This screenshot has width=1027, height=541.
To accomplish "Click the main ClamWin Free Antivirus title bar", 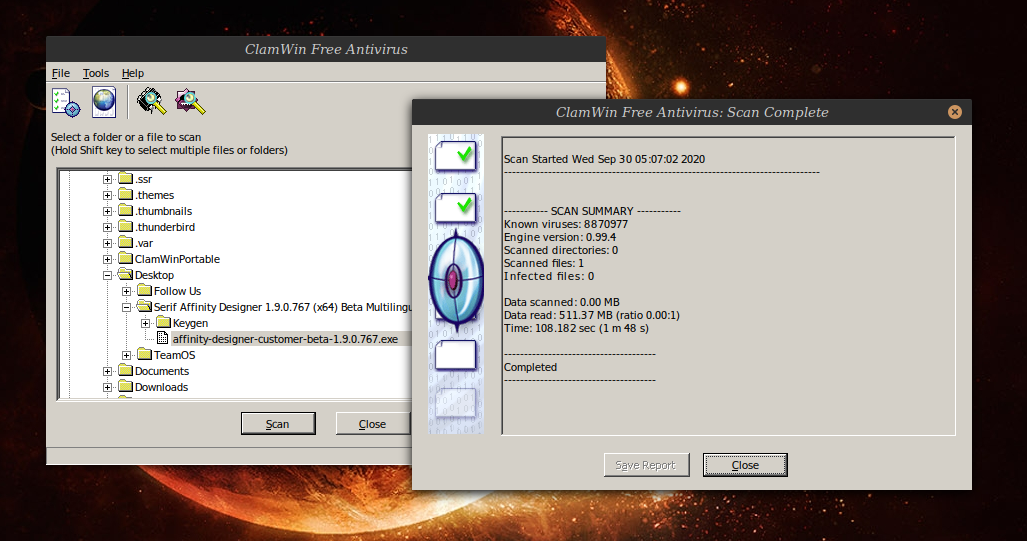I will click(326, 49).
